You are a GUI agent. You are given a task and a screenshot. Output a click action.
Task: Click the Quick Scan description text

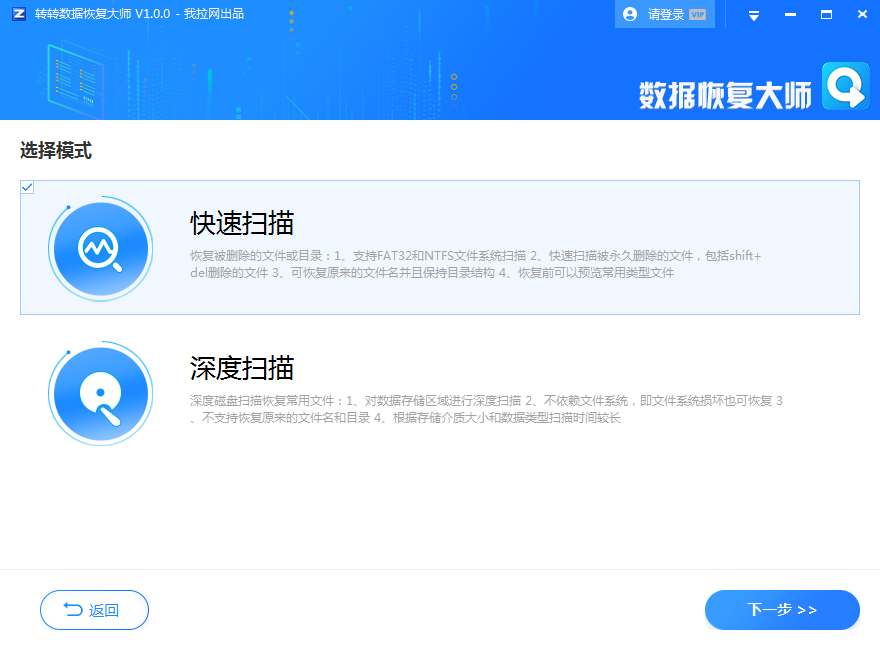(x=475, y=265)
